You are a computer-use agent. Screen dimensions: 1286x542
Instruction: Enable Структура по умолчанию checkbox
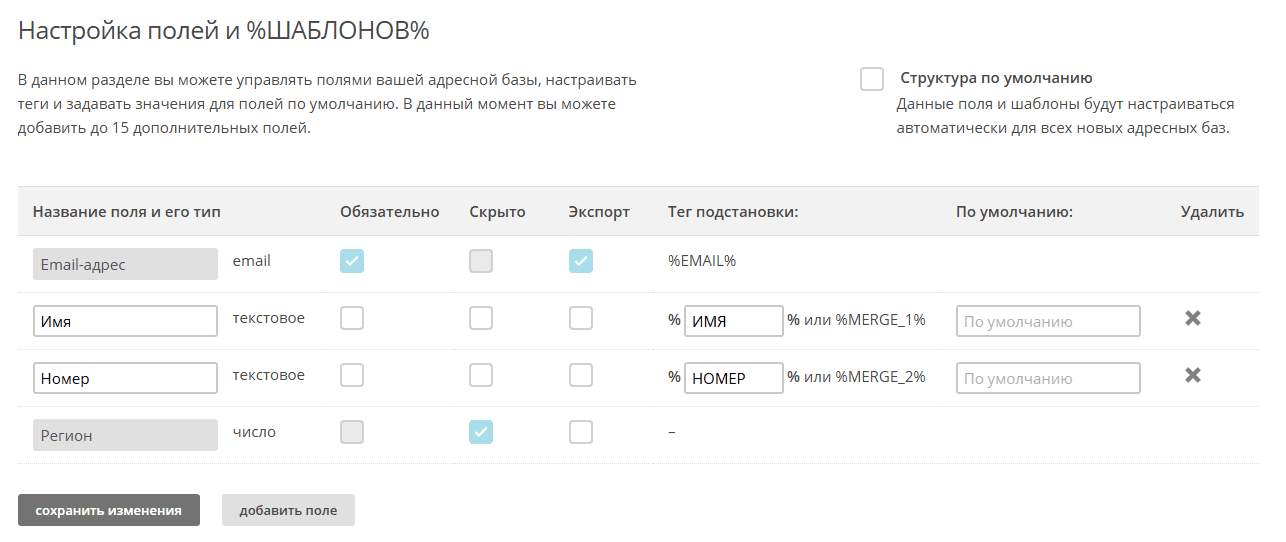(871, 79)
